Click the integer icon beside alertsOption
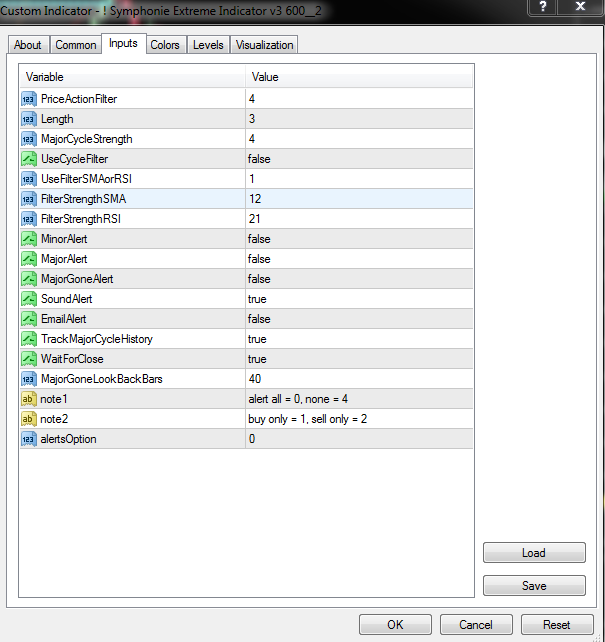The image size is (605, 642). point(29,439)
